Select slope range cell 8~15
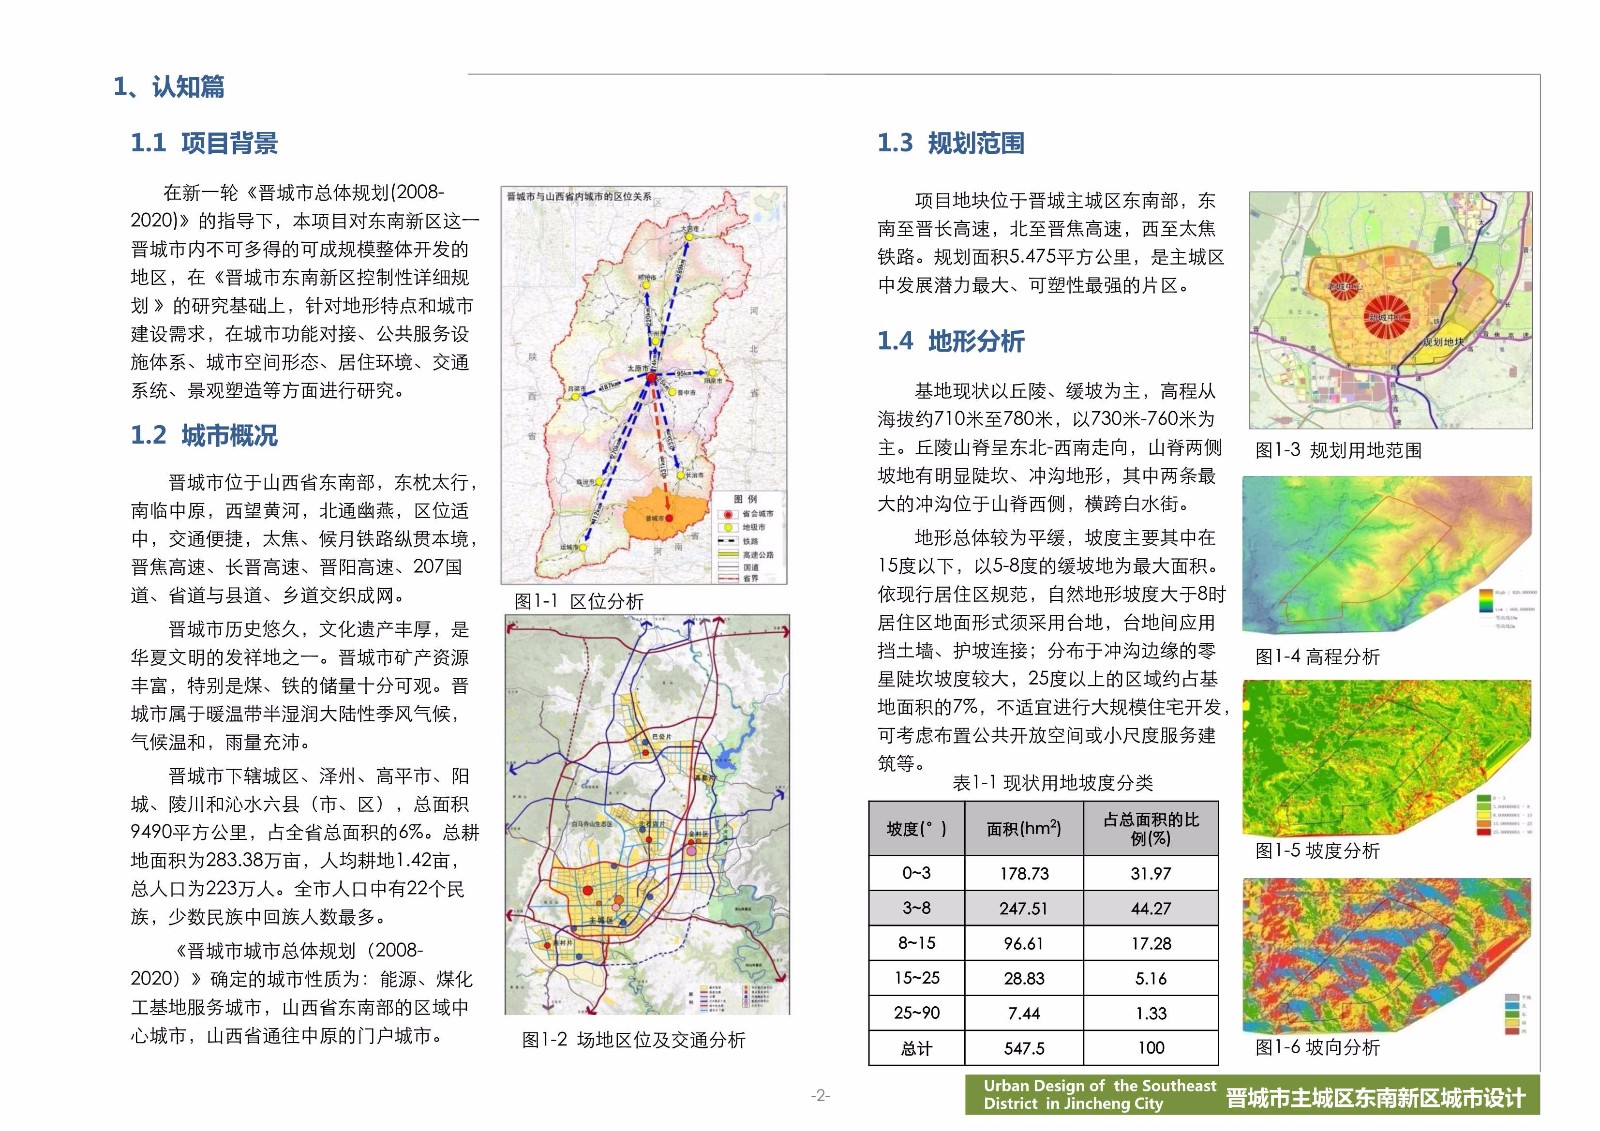Image resolution: width=1600 pixels, height=1131 pixels. pos(917,943)
